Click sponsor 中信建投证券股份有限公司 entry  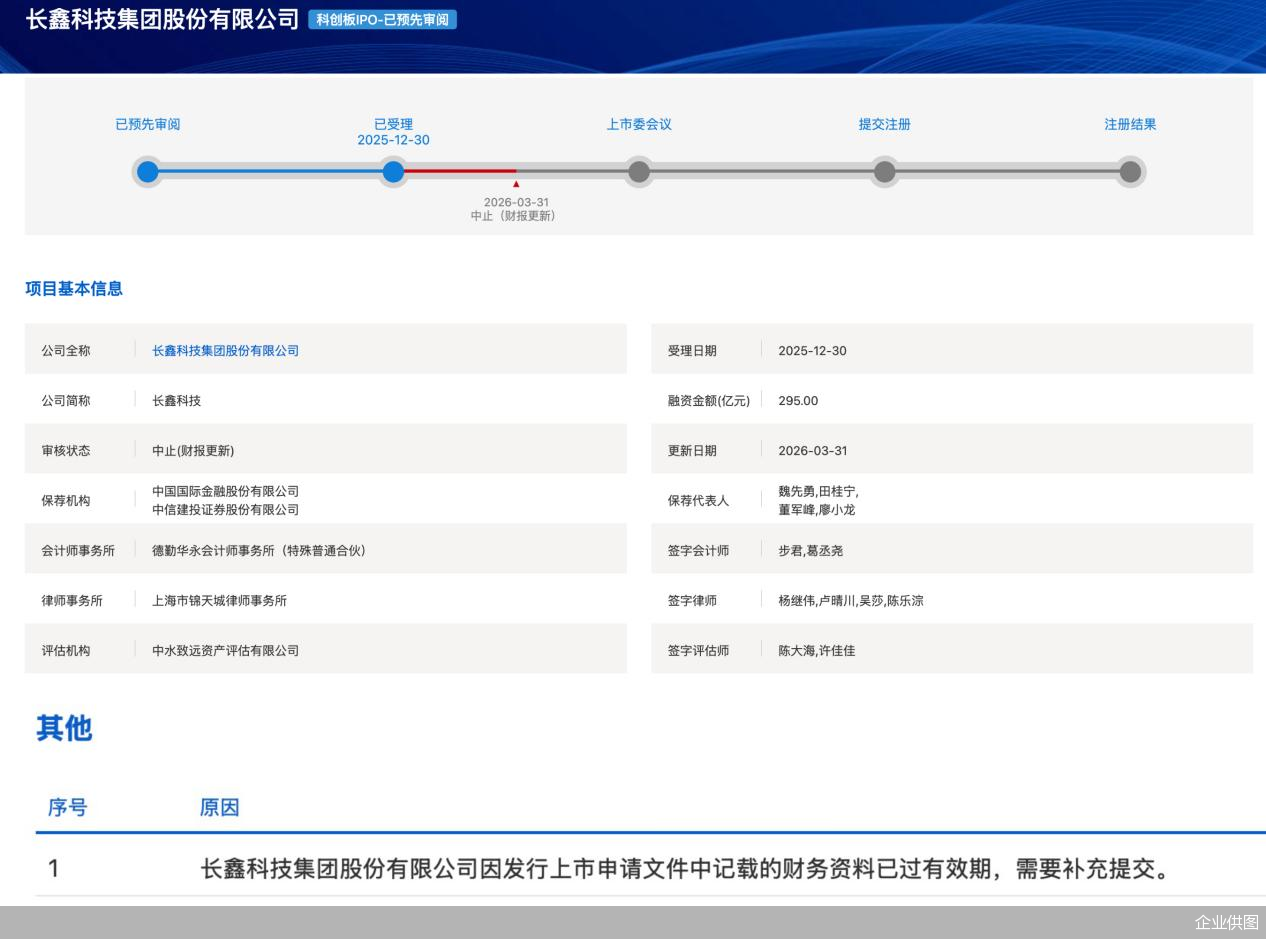(x=224, y=509)
